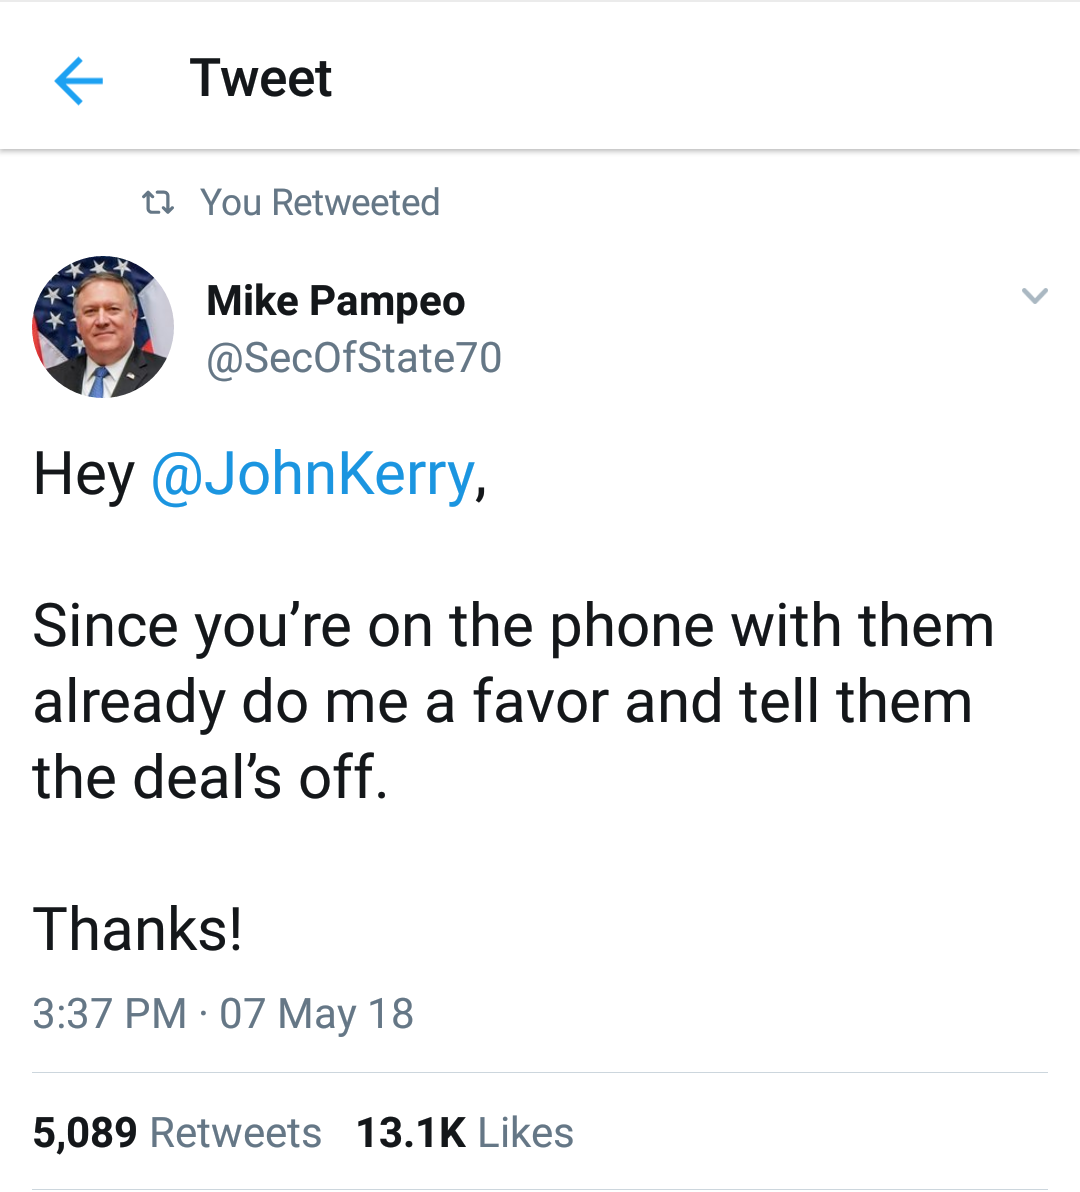Open the @JohnKerry mention
This screenshot has height=1192, width=1080.
point(312,474)
